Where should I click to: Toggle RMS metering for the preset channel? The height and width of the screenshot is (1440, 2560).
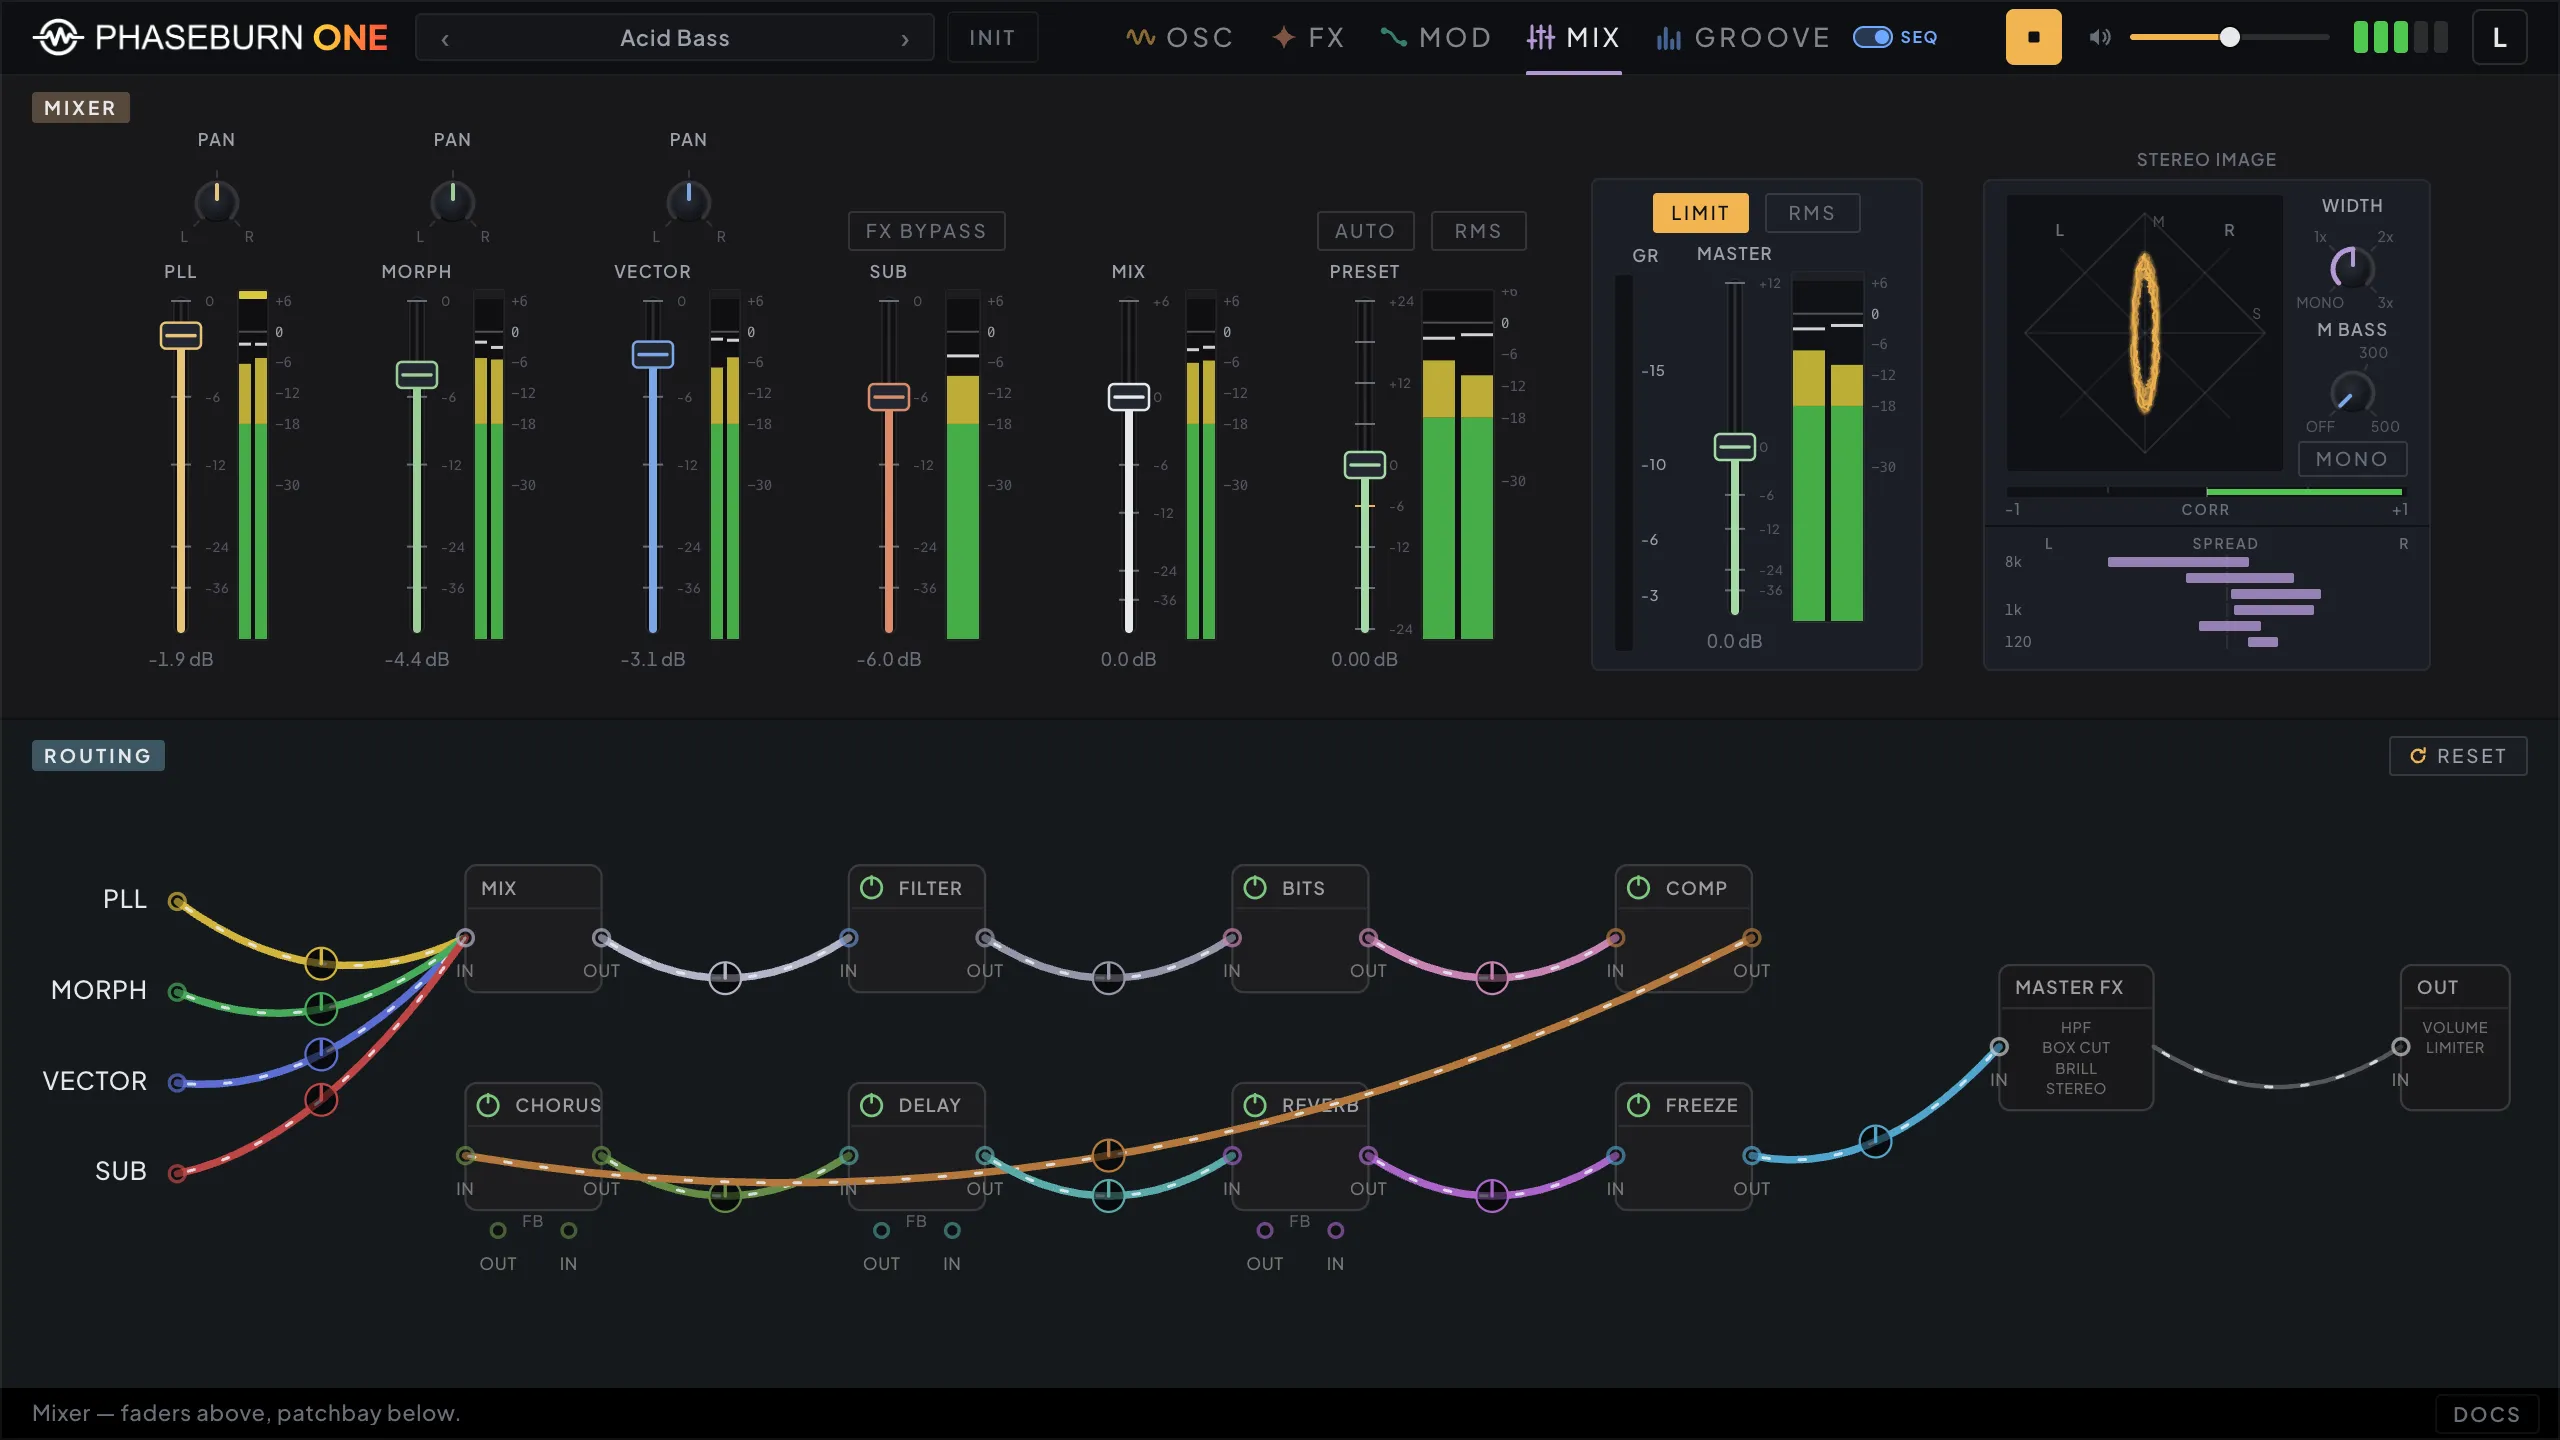tap(1478, 231)
